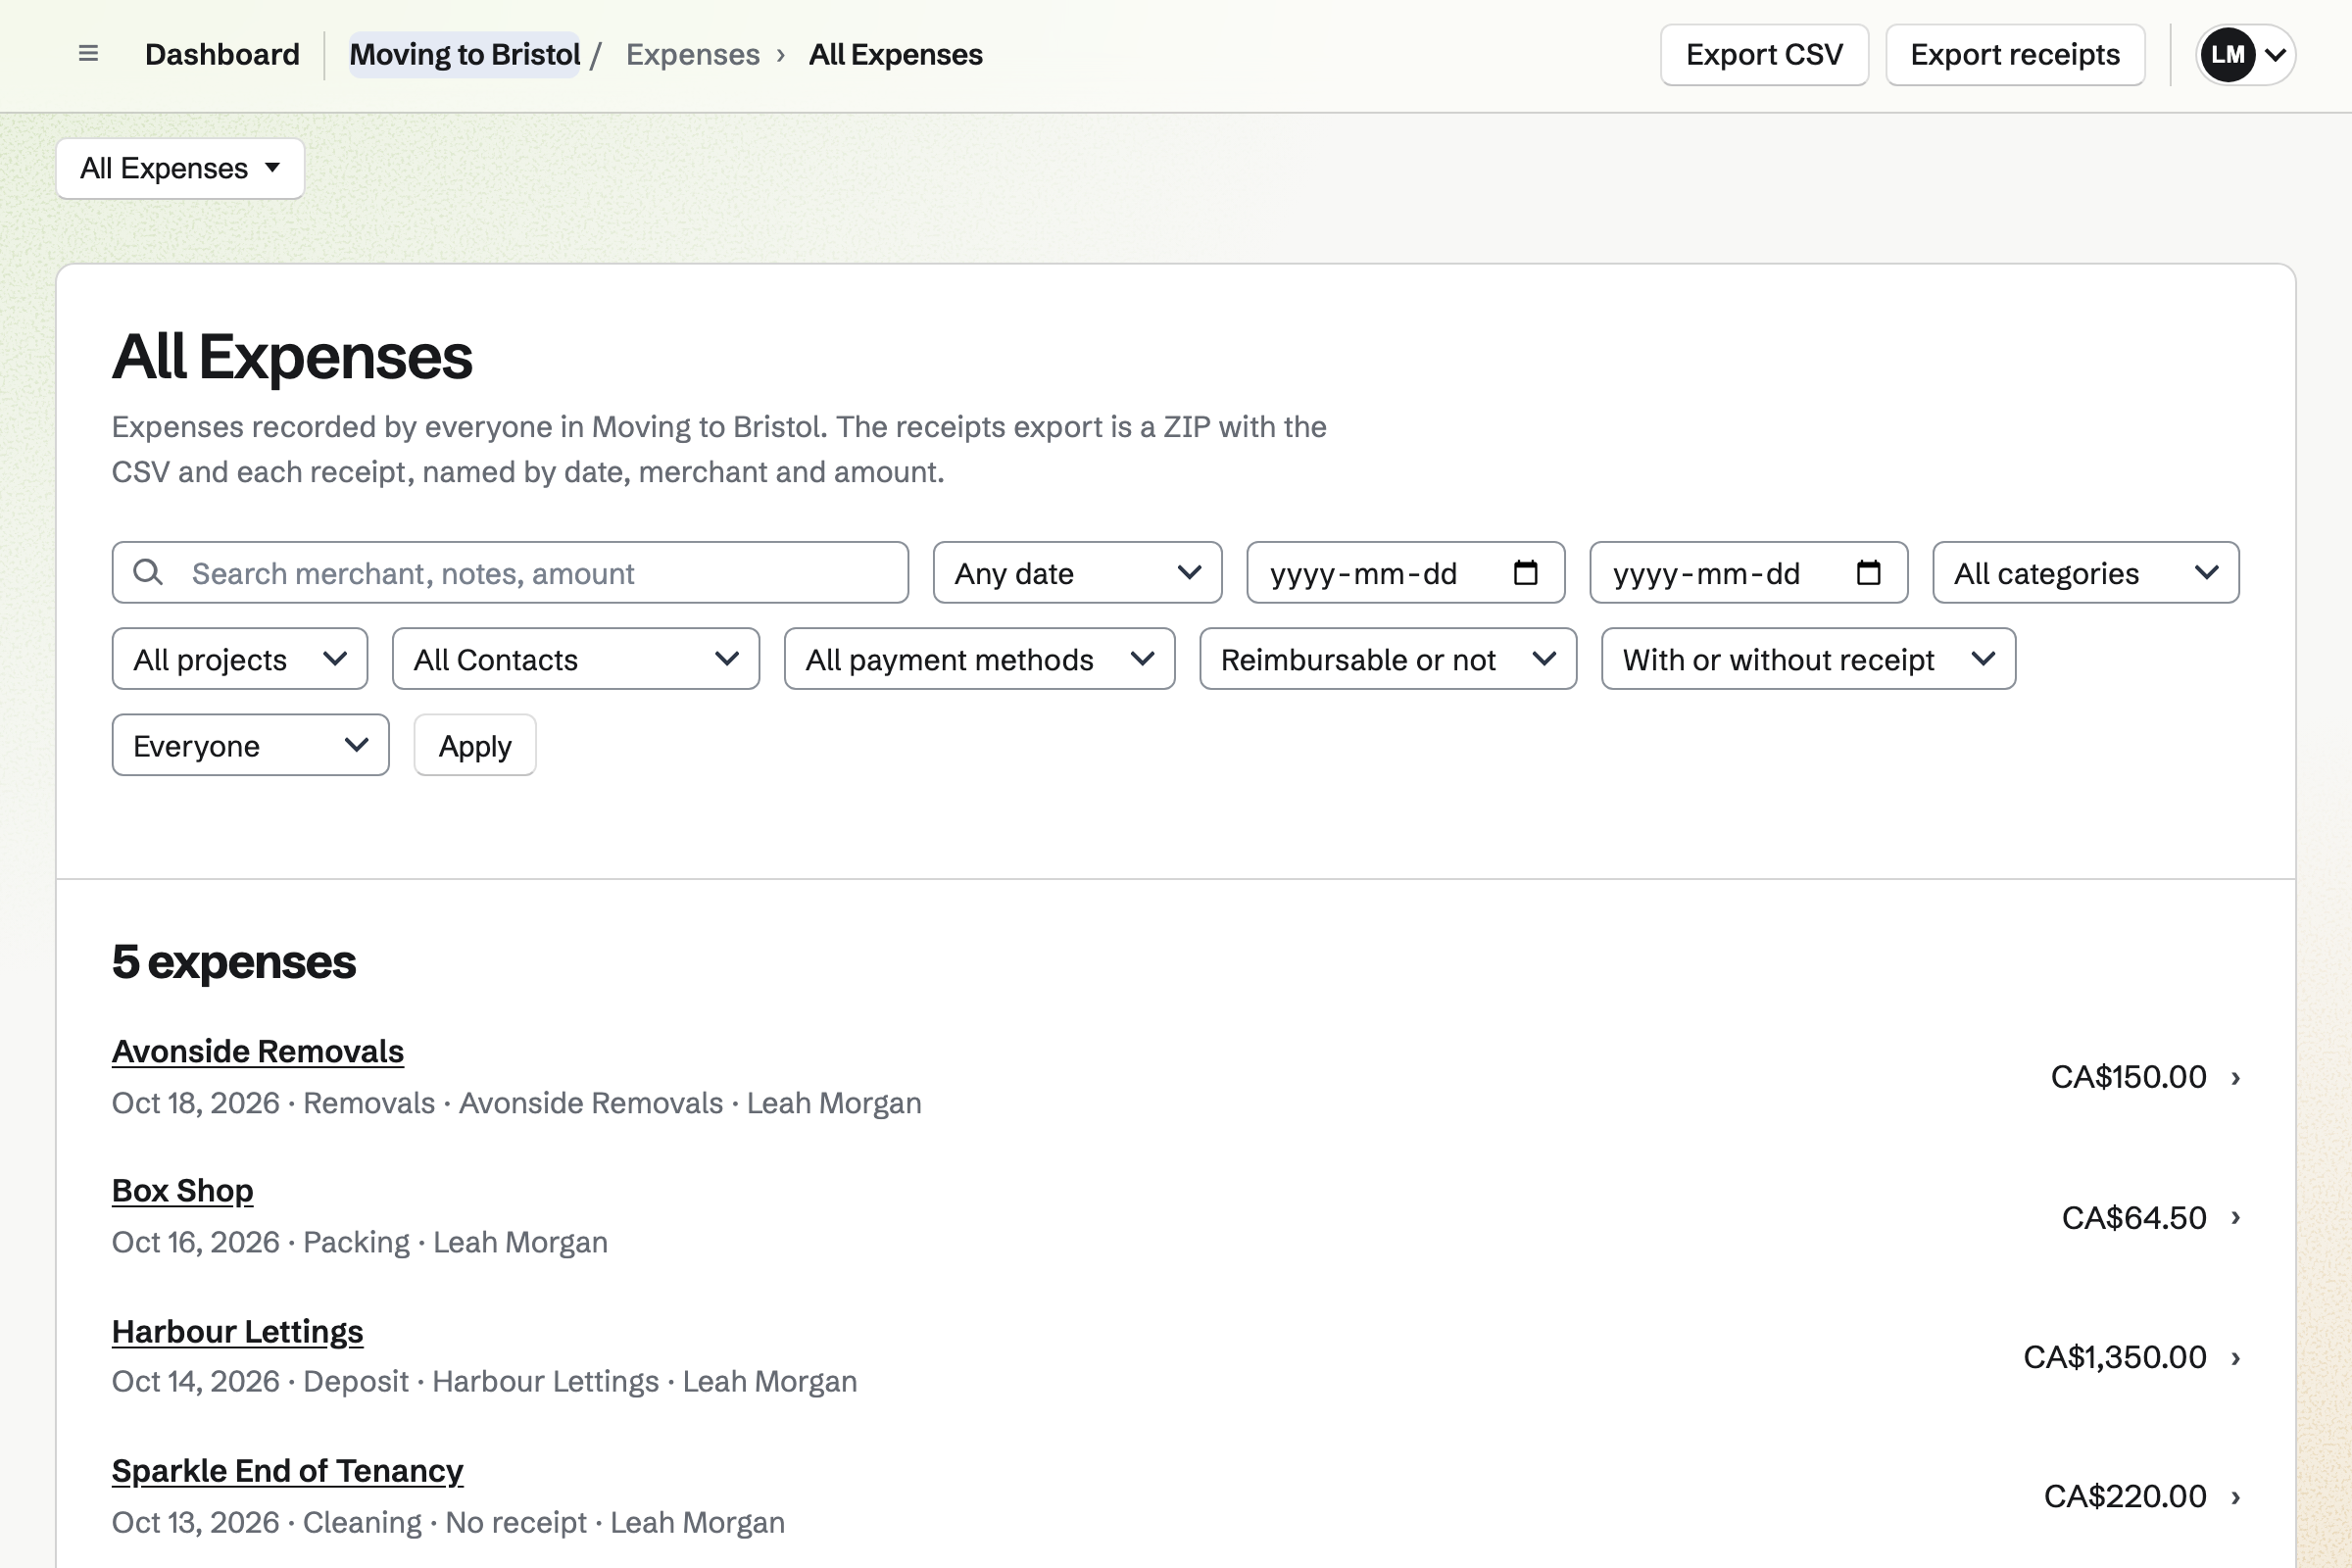Click the CA$220.00 amount
Screen dimensions: 2352x1568
(x=2124, y=1496)
